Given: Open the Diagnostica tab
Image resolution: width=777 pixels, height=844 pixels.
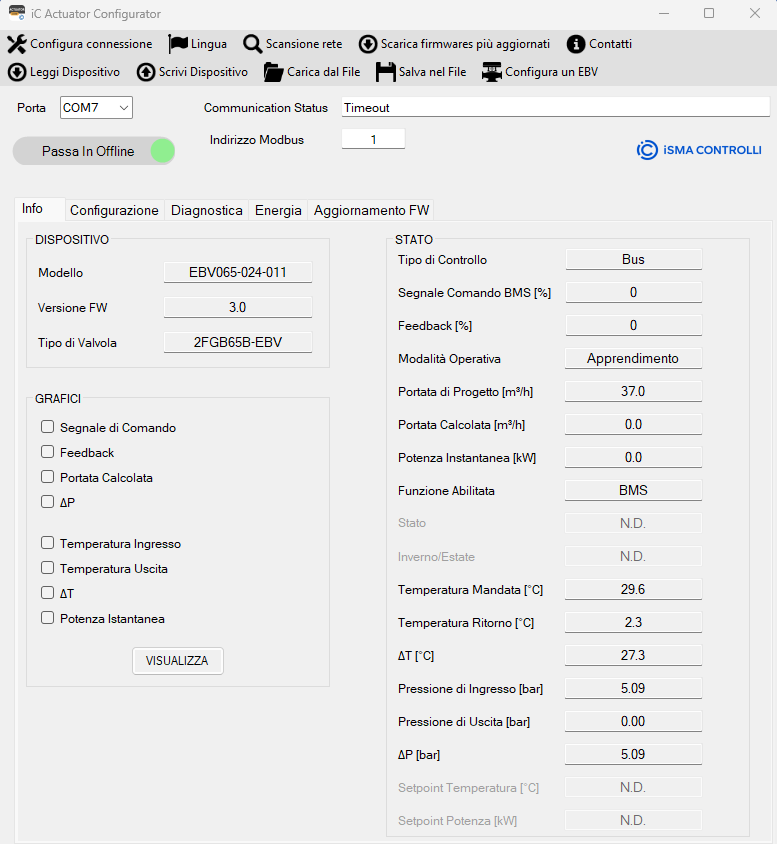Looking at the screenshot, I should click(206, 210).
